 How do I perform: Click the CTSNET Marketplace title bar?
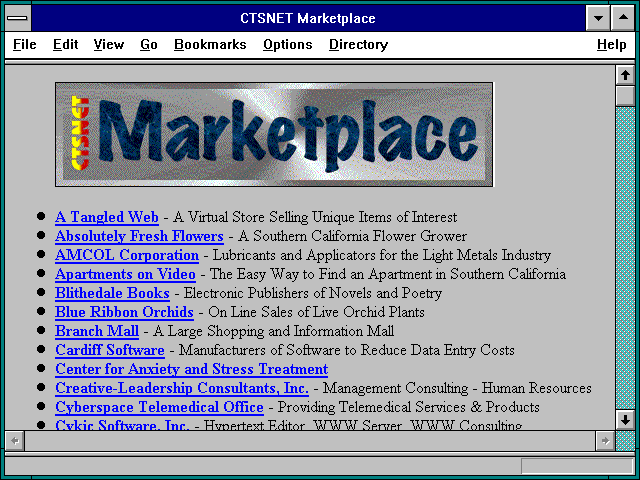(x=308, y=18)
